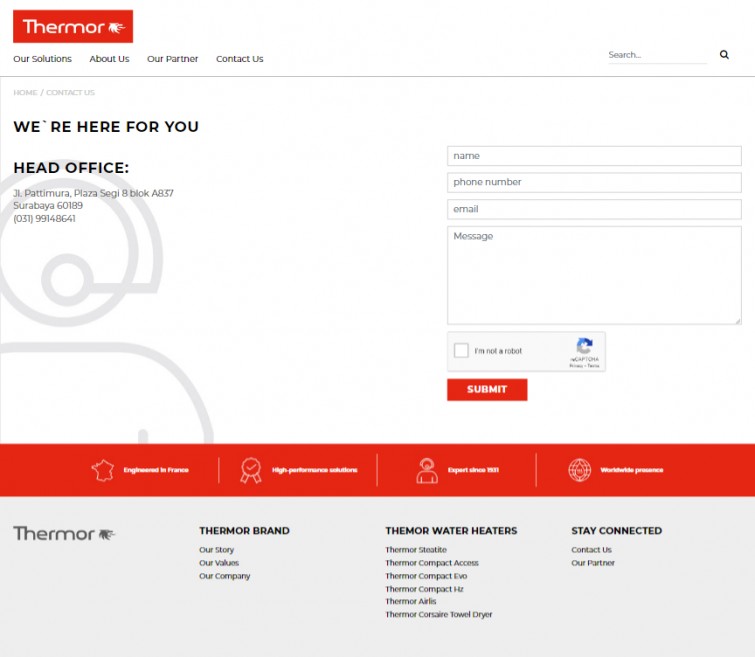Click the STAY CONNECTED heading

616,531
